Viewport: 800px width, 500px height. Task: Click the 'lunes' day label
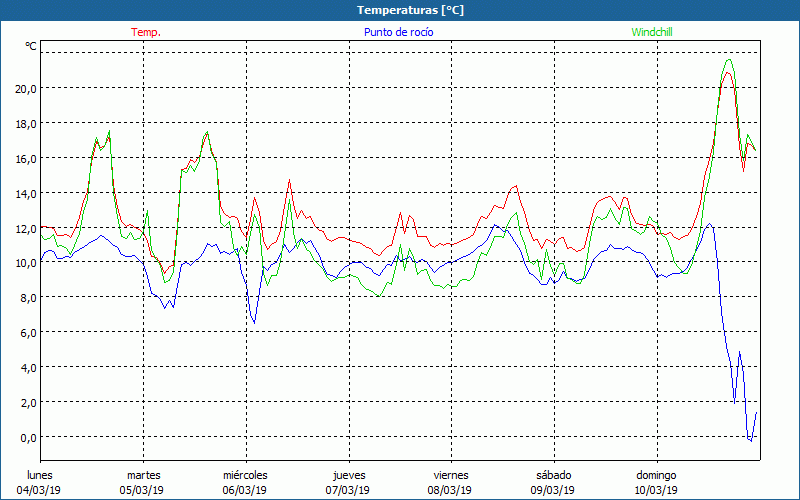(40, 475)
